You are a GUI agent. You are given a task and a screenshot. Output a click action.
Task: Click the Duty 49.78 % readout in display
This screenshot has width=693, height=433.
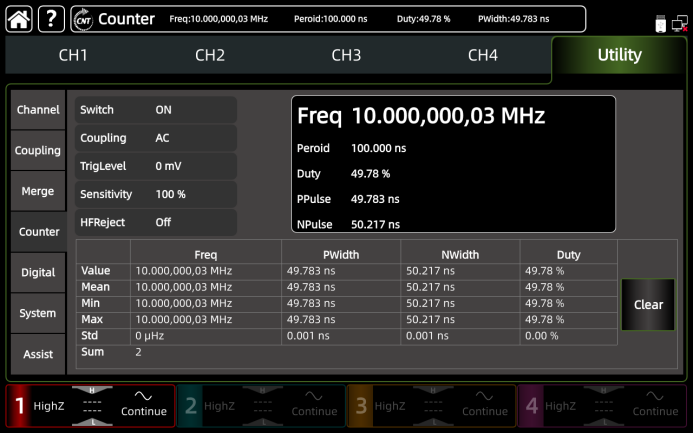click(343, 174)
